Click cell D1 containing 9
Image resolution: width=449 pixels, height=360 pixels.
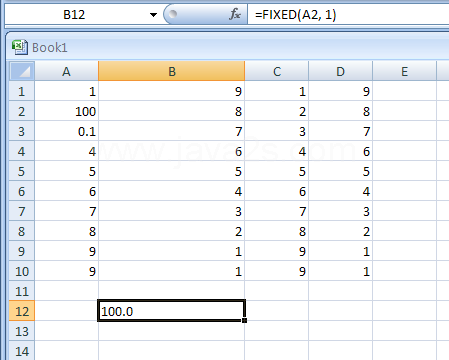pos(340,91)
